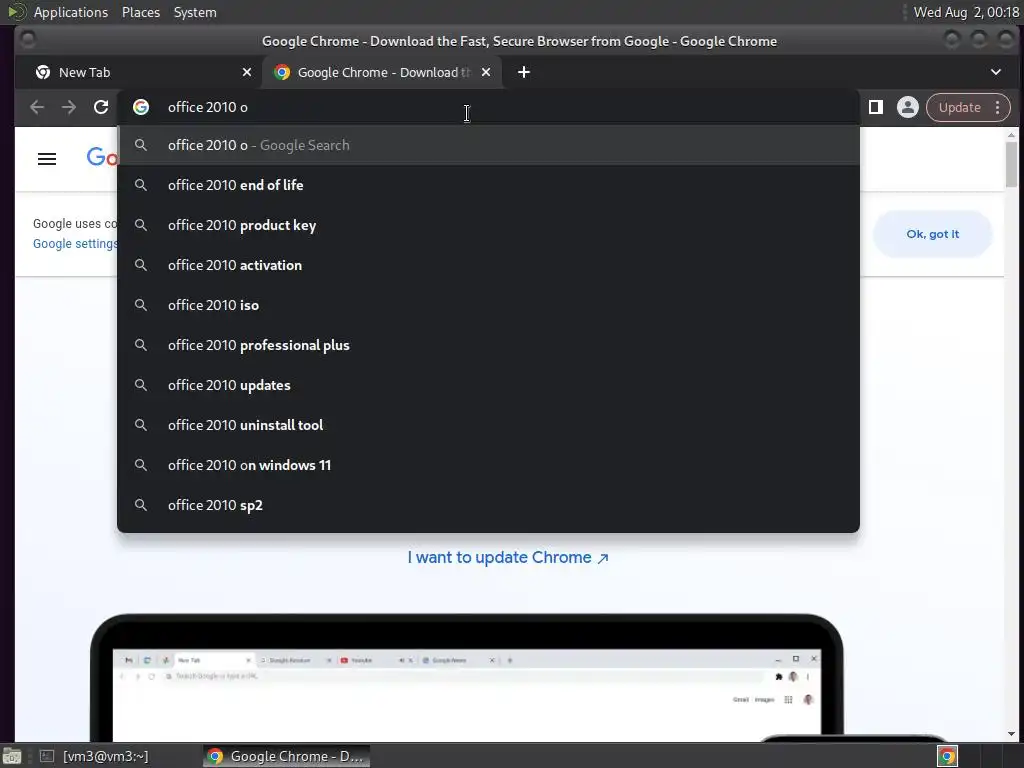Switch to the Google Chrome Download tab

click(x=382, y=72)
